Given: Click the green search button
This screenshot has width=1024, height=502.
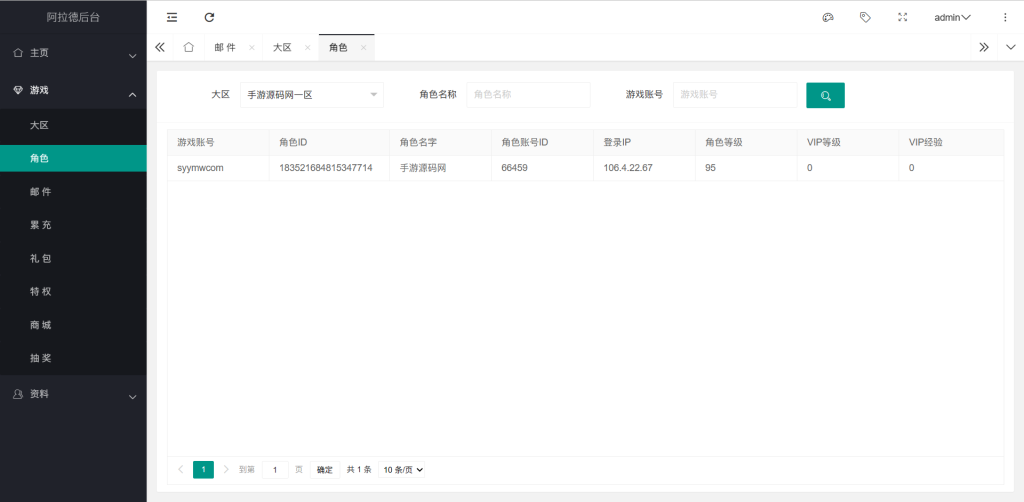Looking at the screenshot, I should tap(825, 95).
